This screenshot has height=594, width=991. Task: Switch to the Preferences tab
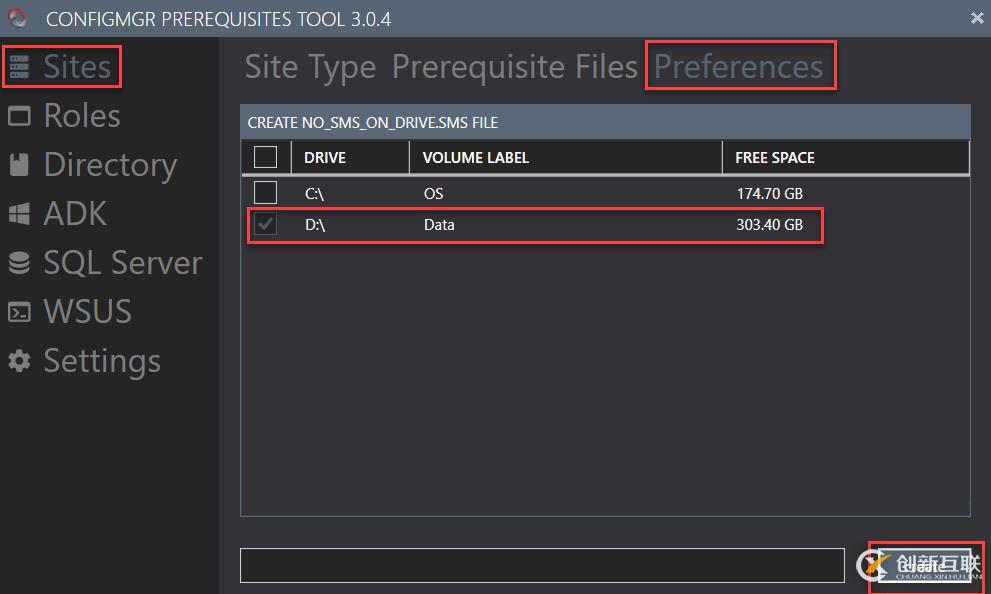click(x=738, y=67)
